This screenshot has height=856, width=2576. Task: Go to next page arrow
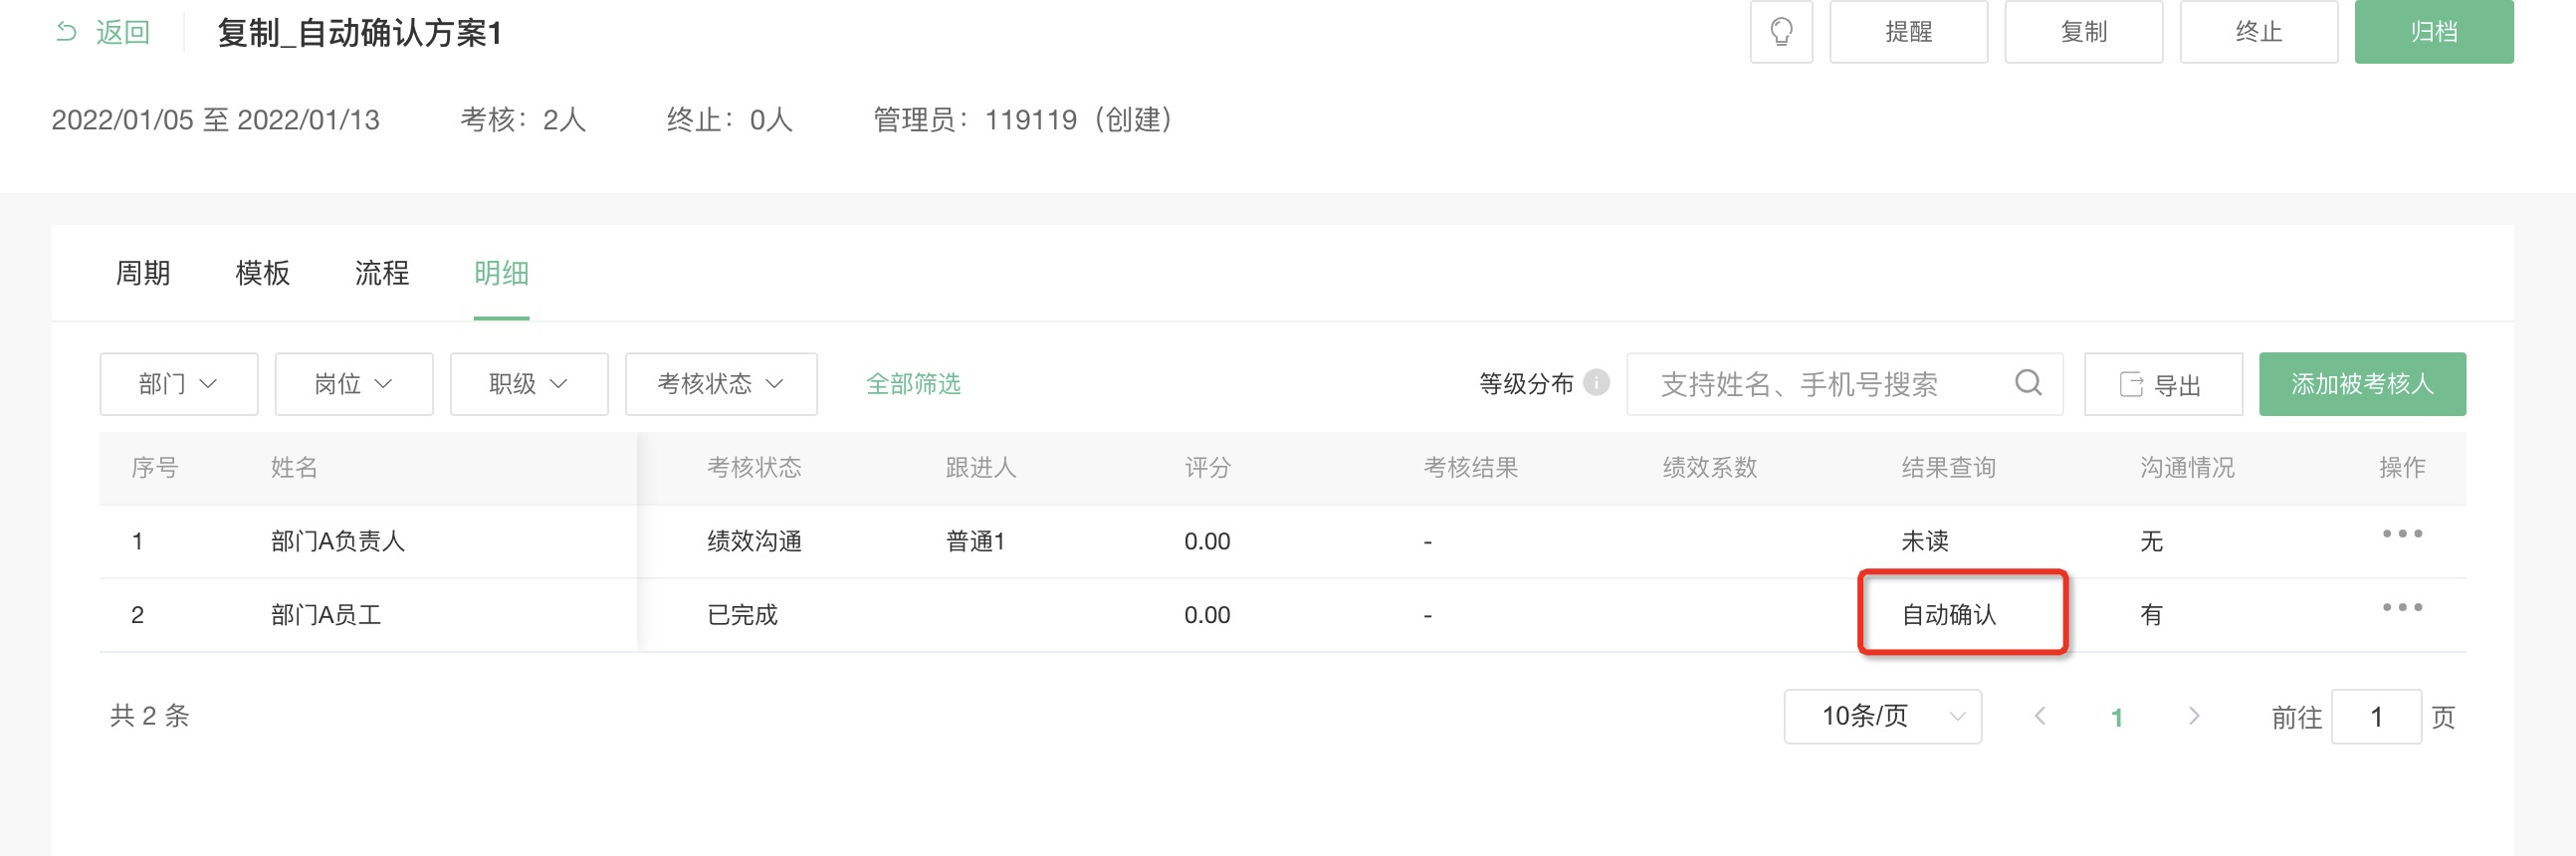(2193, 716)
